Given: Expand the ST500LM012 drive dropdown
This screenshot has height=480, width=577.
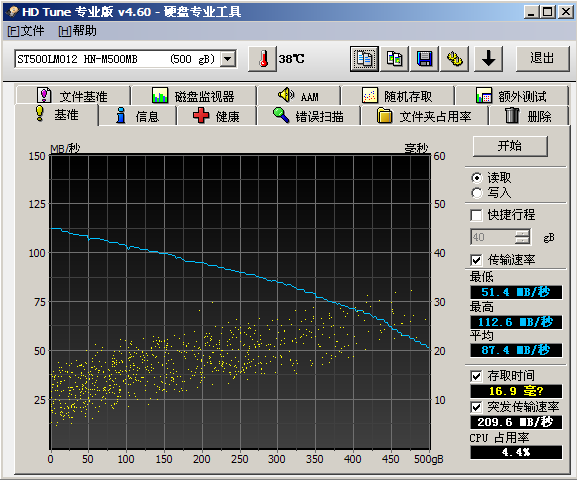Looking at the screenshot, I should point(228,59).
